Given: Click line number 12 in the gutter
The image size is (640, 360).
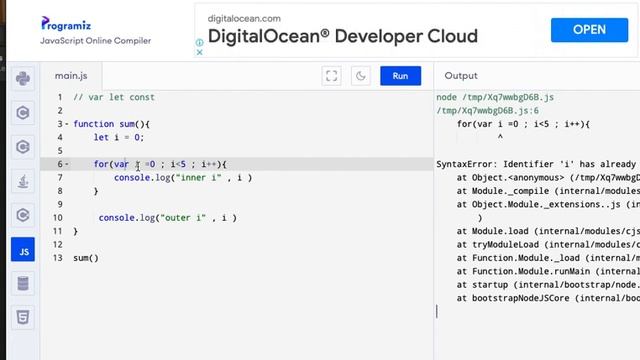Looking at the screenshot, I should pos(58,244).
